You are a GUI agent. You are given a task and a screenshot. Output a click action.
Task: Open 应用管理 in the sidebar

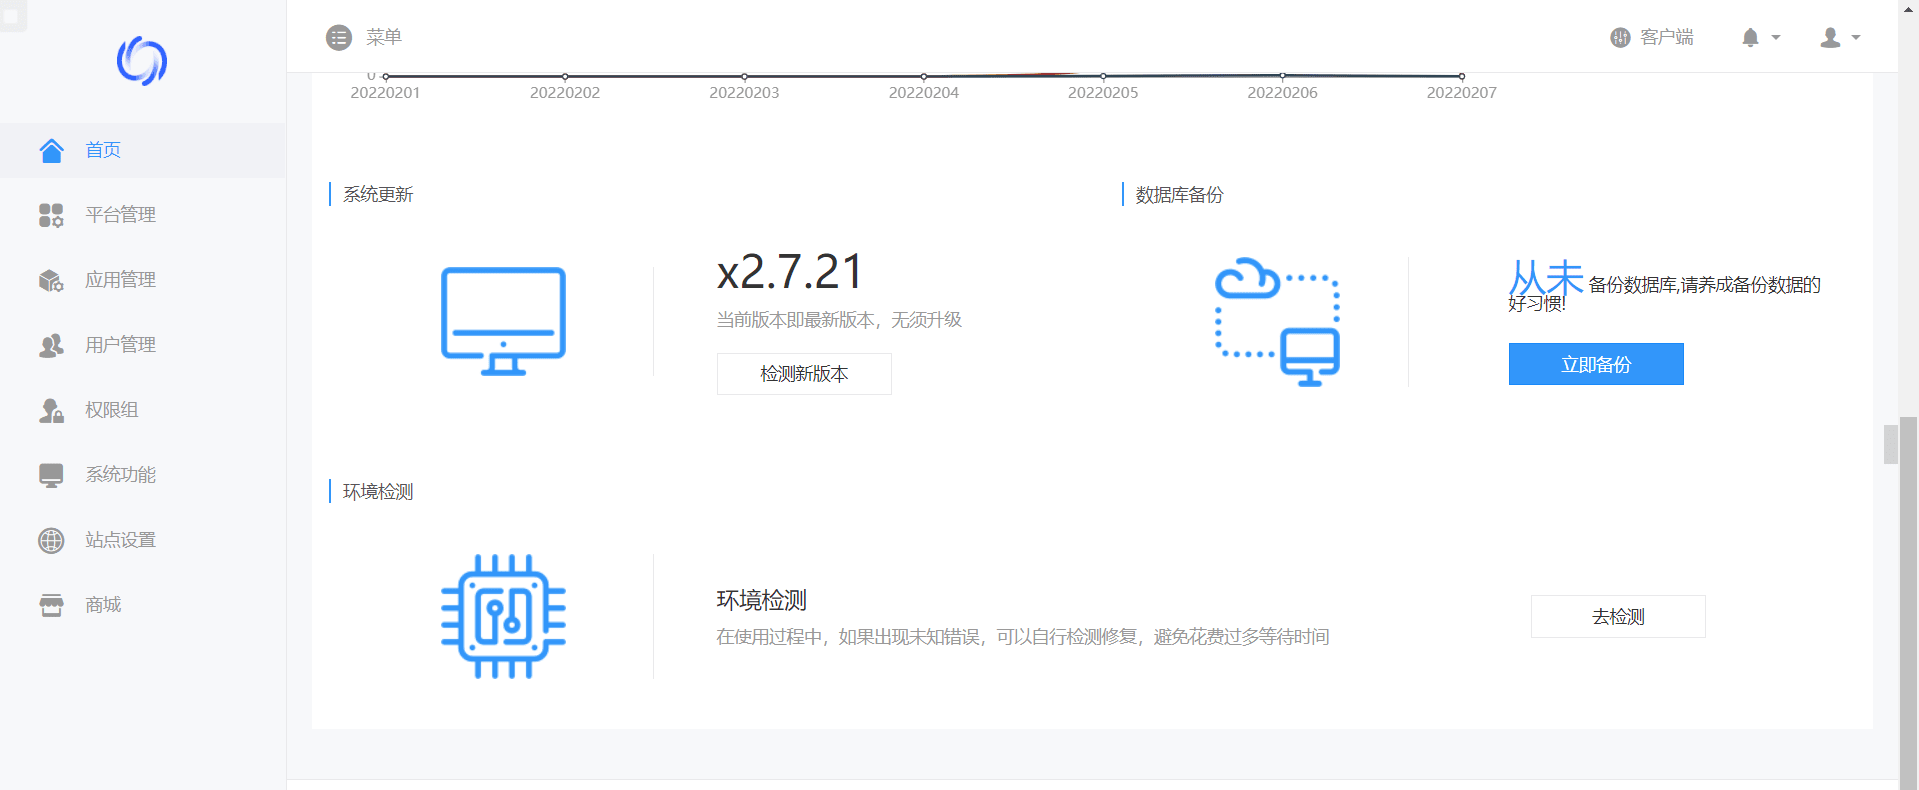(x=143, y=280)
